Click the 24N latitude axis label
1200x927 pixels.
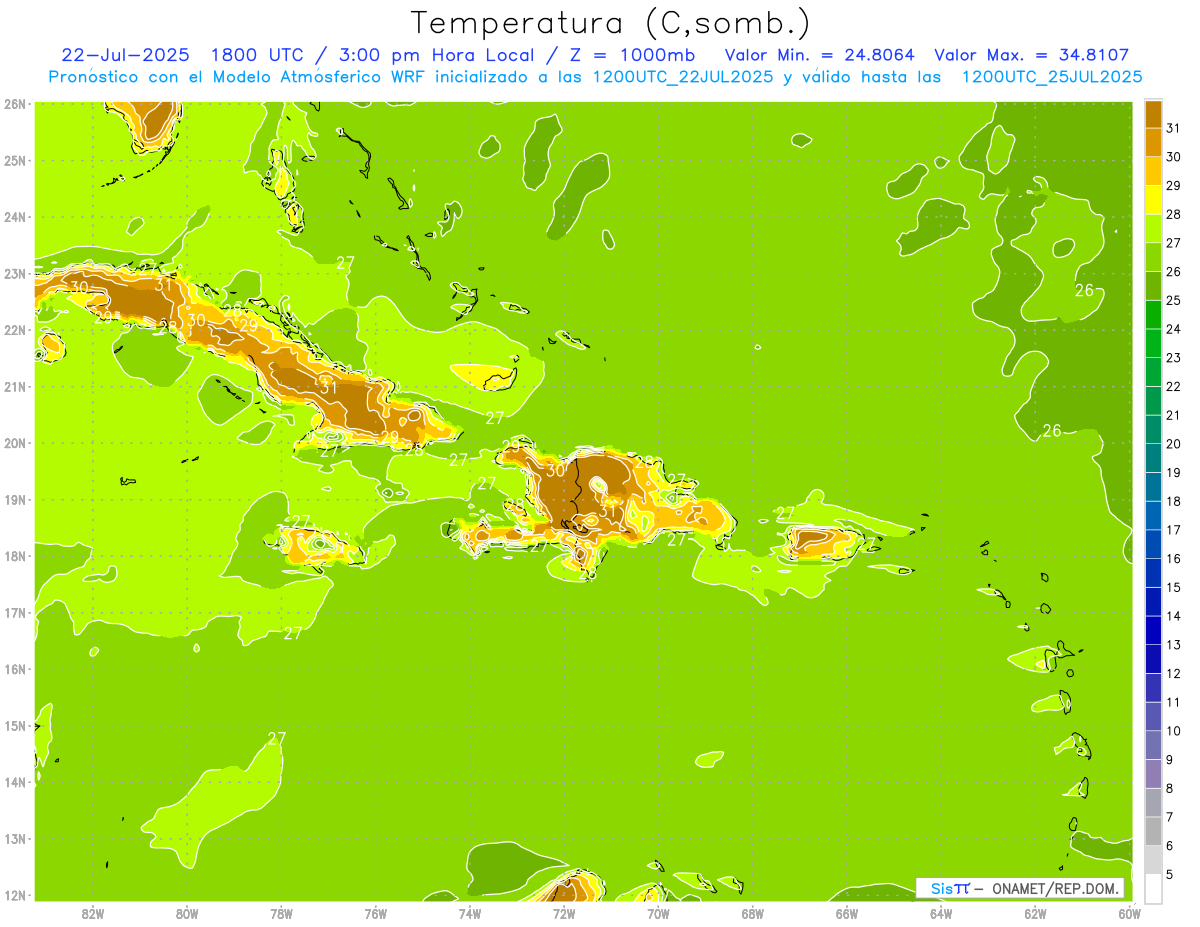pos(14,217)
